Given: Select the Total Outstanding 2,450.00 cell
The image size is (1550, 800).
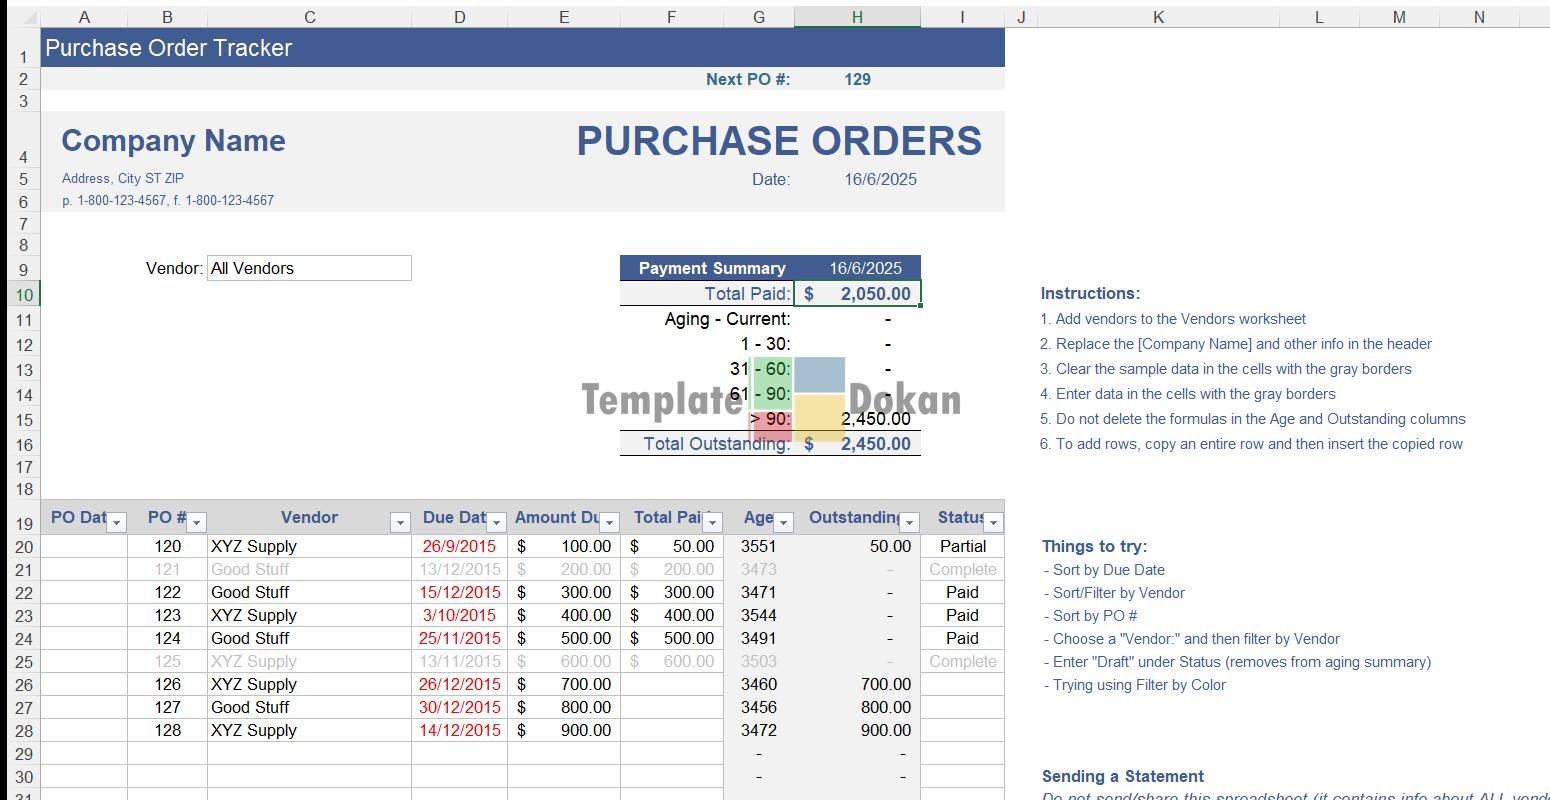Looking at the screenshot, I should coord(857,444).
